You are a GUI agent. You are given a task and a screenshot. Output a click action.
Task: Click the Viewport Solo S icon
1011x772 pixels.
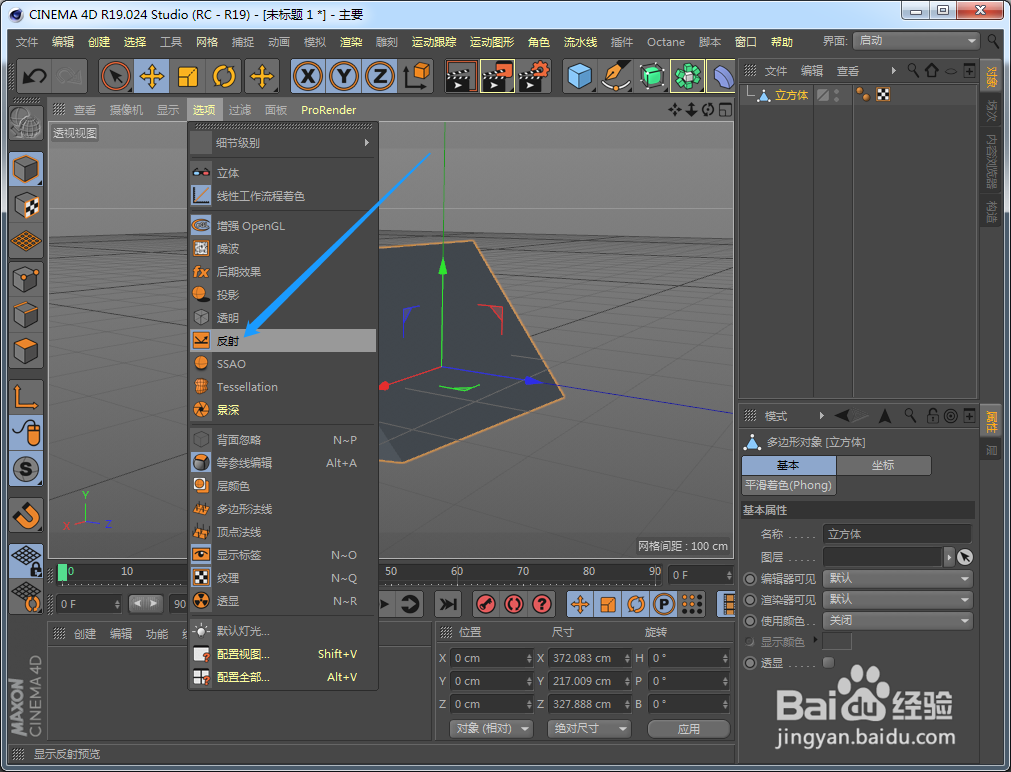pyautogui.click(x=26, y=469)
